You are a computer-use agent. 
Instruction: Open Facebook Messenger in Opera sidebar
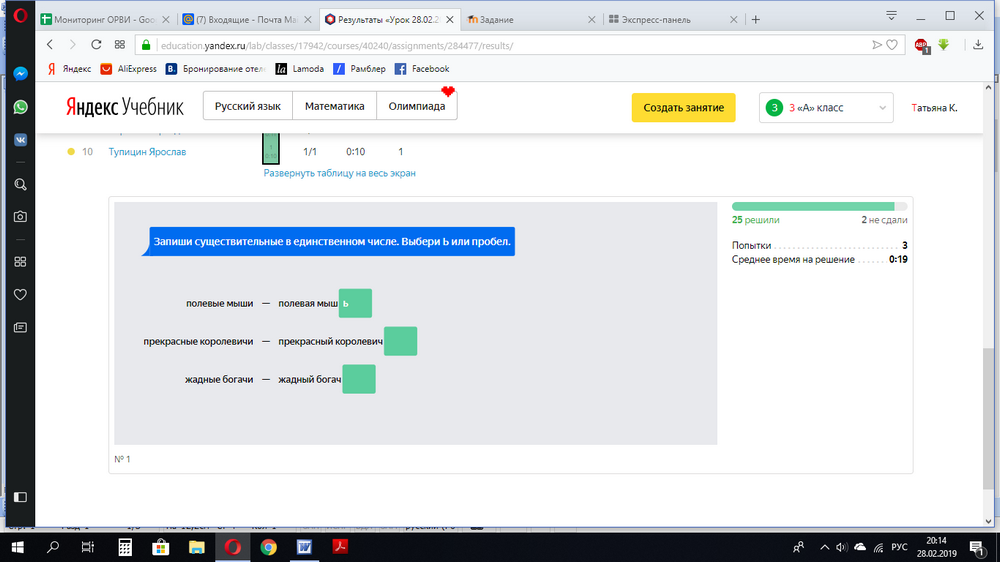pyautogui.click(x=20, y=74)
